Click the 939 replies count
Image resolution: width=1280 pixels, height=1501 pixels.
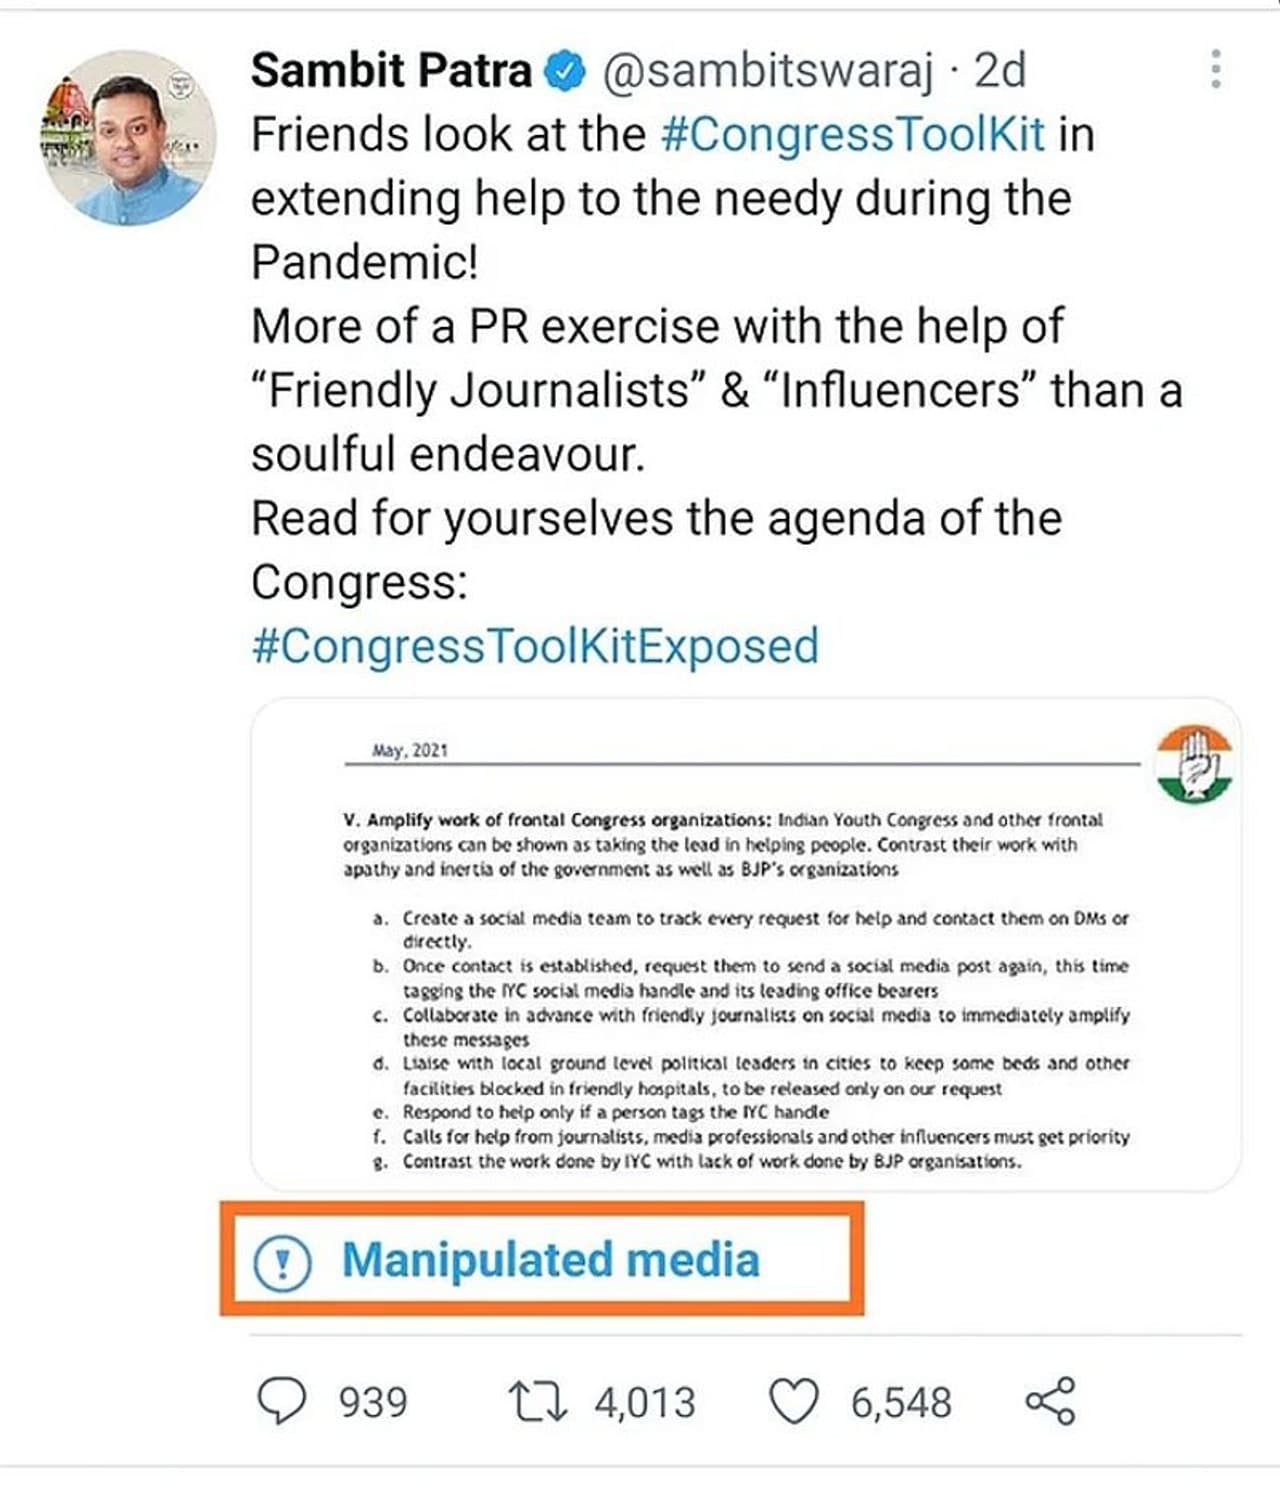pyautogui.click(x=373, y=1403)
